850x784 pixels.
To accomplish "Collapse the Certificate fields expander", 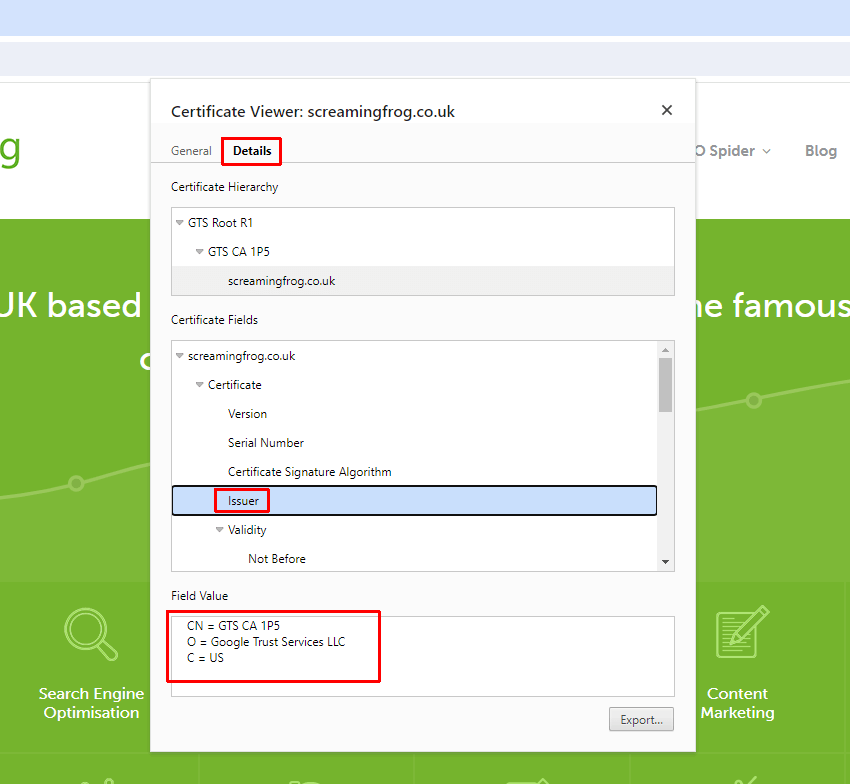I will point(199,384).
